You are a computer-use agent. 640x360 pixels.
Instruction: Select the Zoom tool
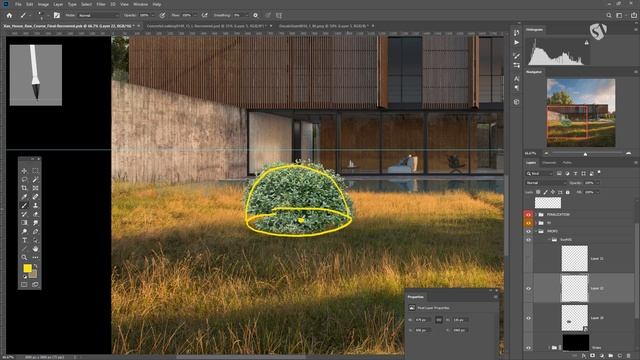click(24, 257)
